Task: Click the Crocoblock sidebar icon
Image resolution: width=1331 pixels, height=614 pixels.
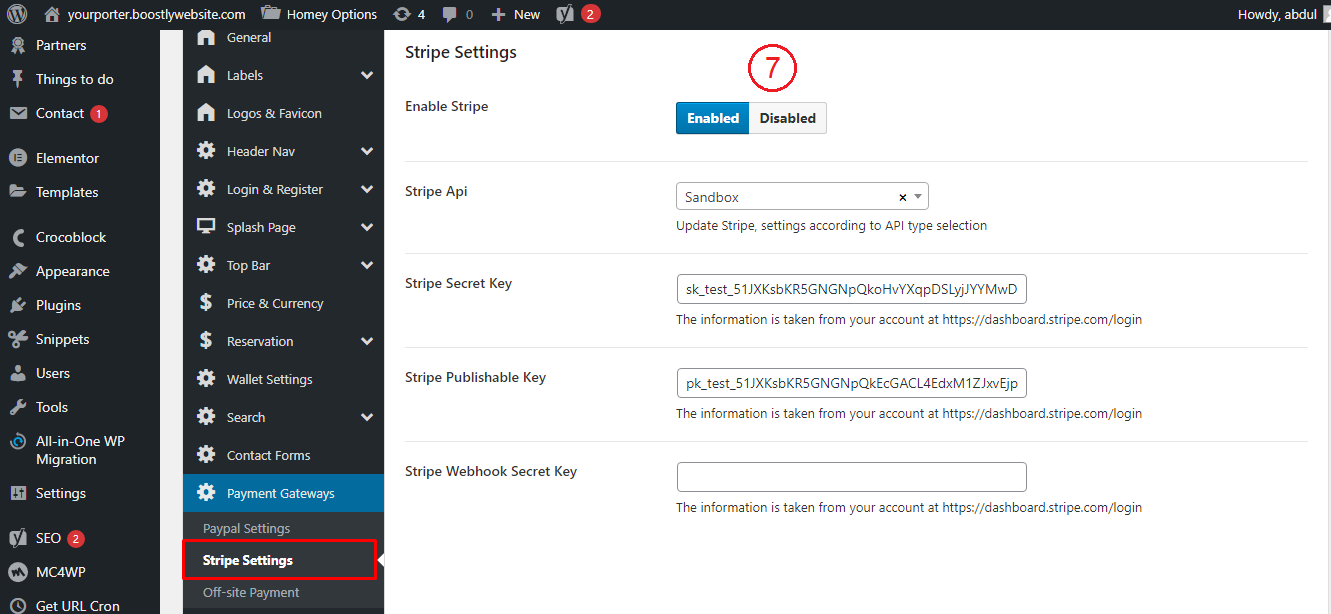Action: [x=18, y=237]
